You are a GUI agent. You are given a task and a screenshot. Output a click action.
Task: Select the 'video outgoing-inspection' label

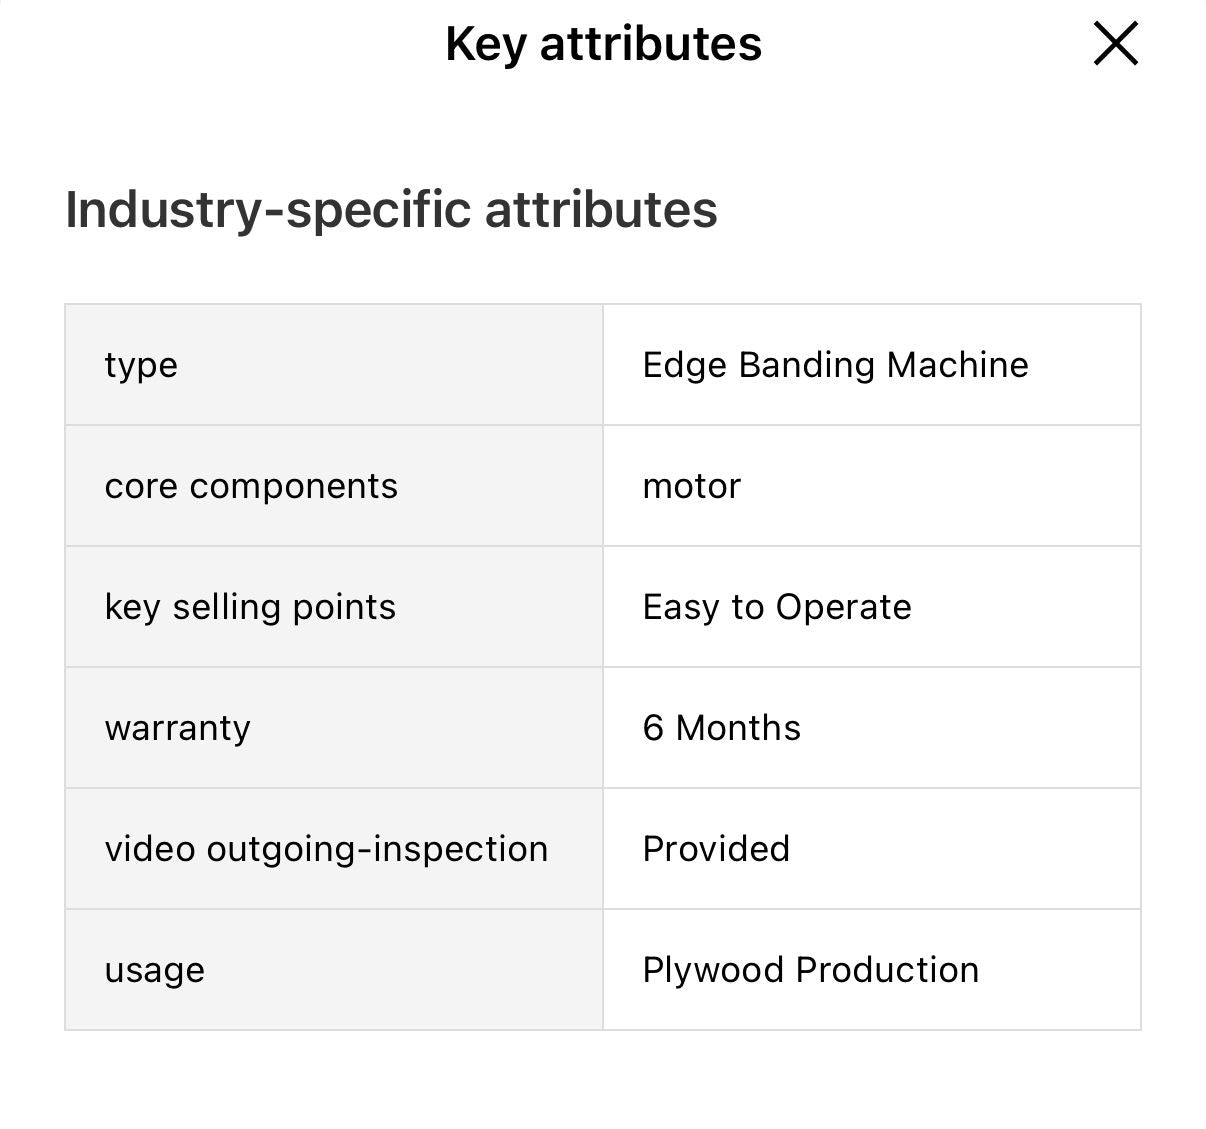[x=326, y=848]
